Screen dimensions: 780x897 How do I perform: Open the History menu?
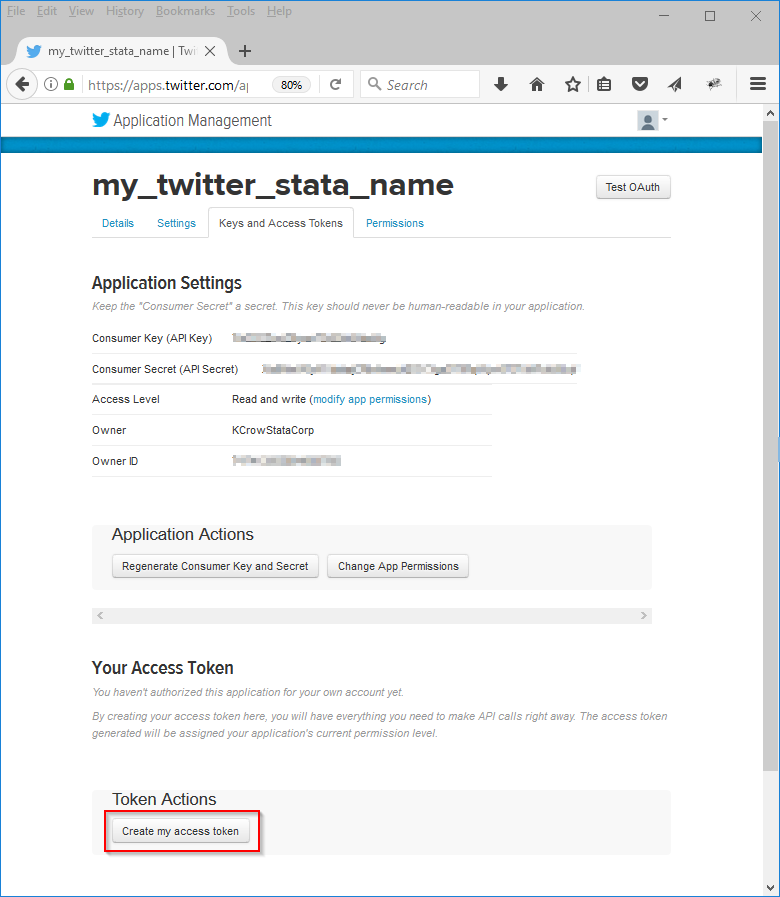(x=125, y=11)
